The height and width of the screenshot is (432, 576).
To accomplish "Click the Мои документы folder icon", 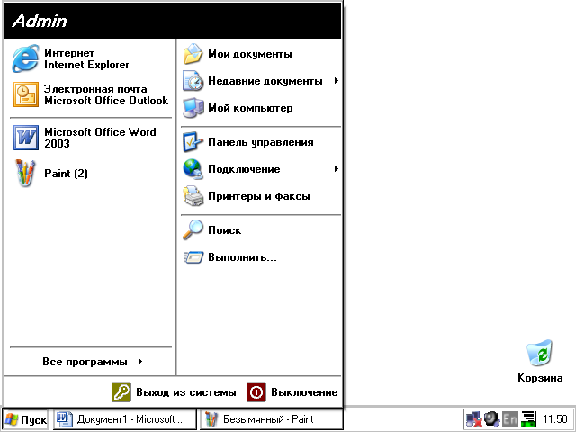I will coord(193,54).
